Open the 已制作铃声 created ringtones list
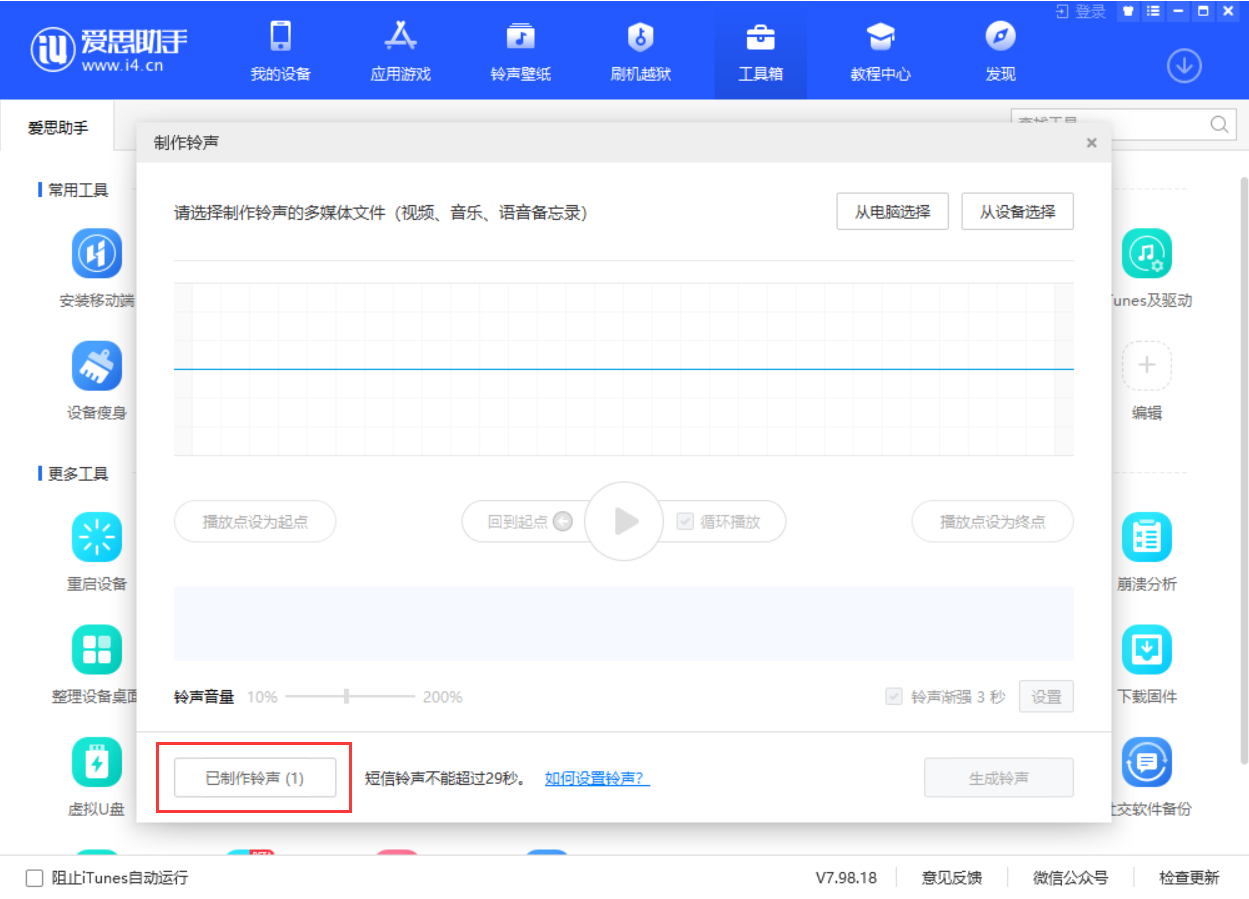 pos(255,777)
